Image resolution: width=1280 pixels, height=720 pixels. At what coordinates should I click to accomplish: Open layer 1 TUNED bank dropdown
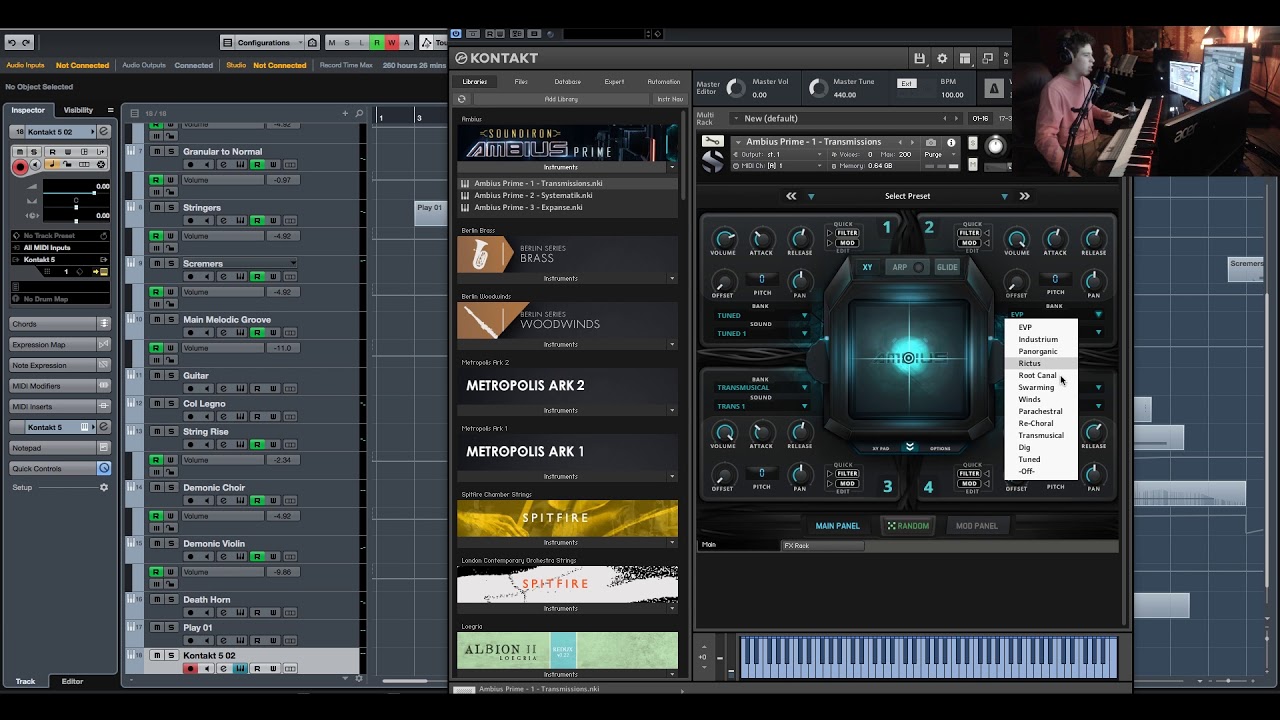tap(762, 316)
